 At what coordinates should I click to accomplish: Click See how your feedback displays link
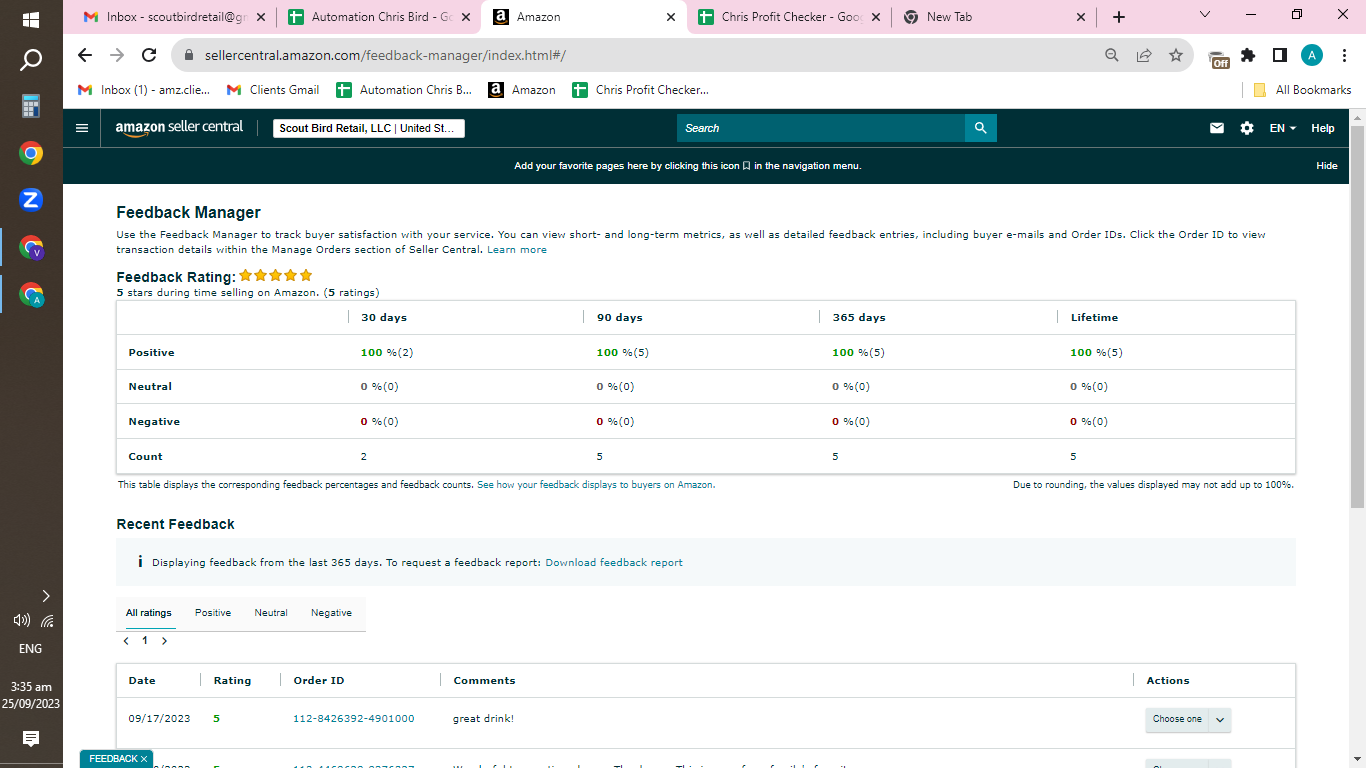(596, 485)
